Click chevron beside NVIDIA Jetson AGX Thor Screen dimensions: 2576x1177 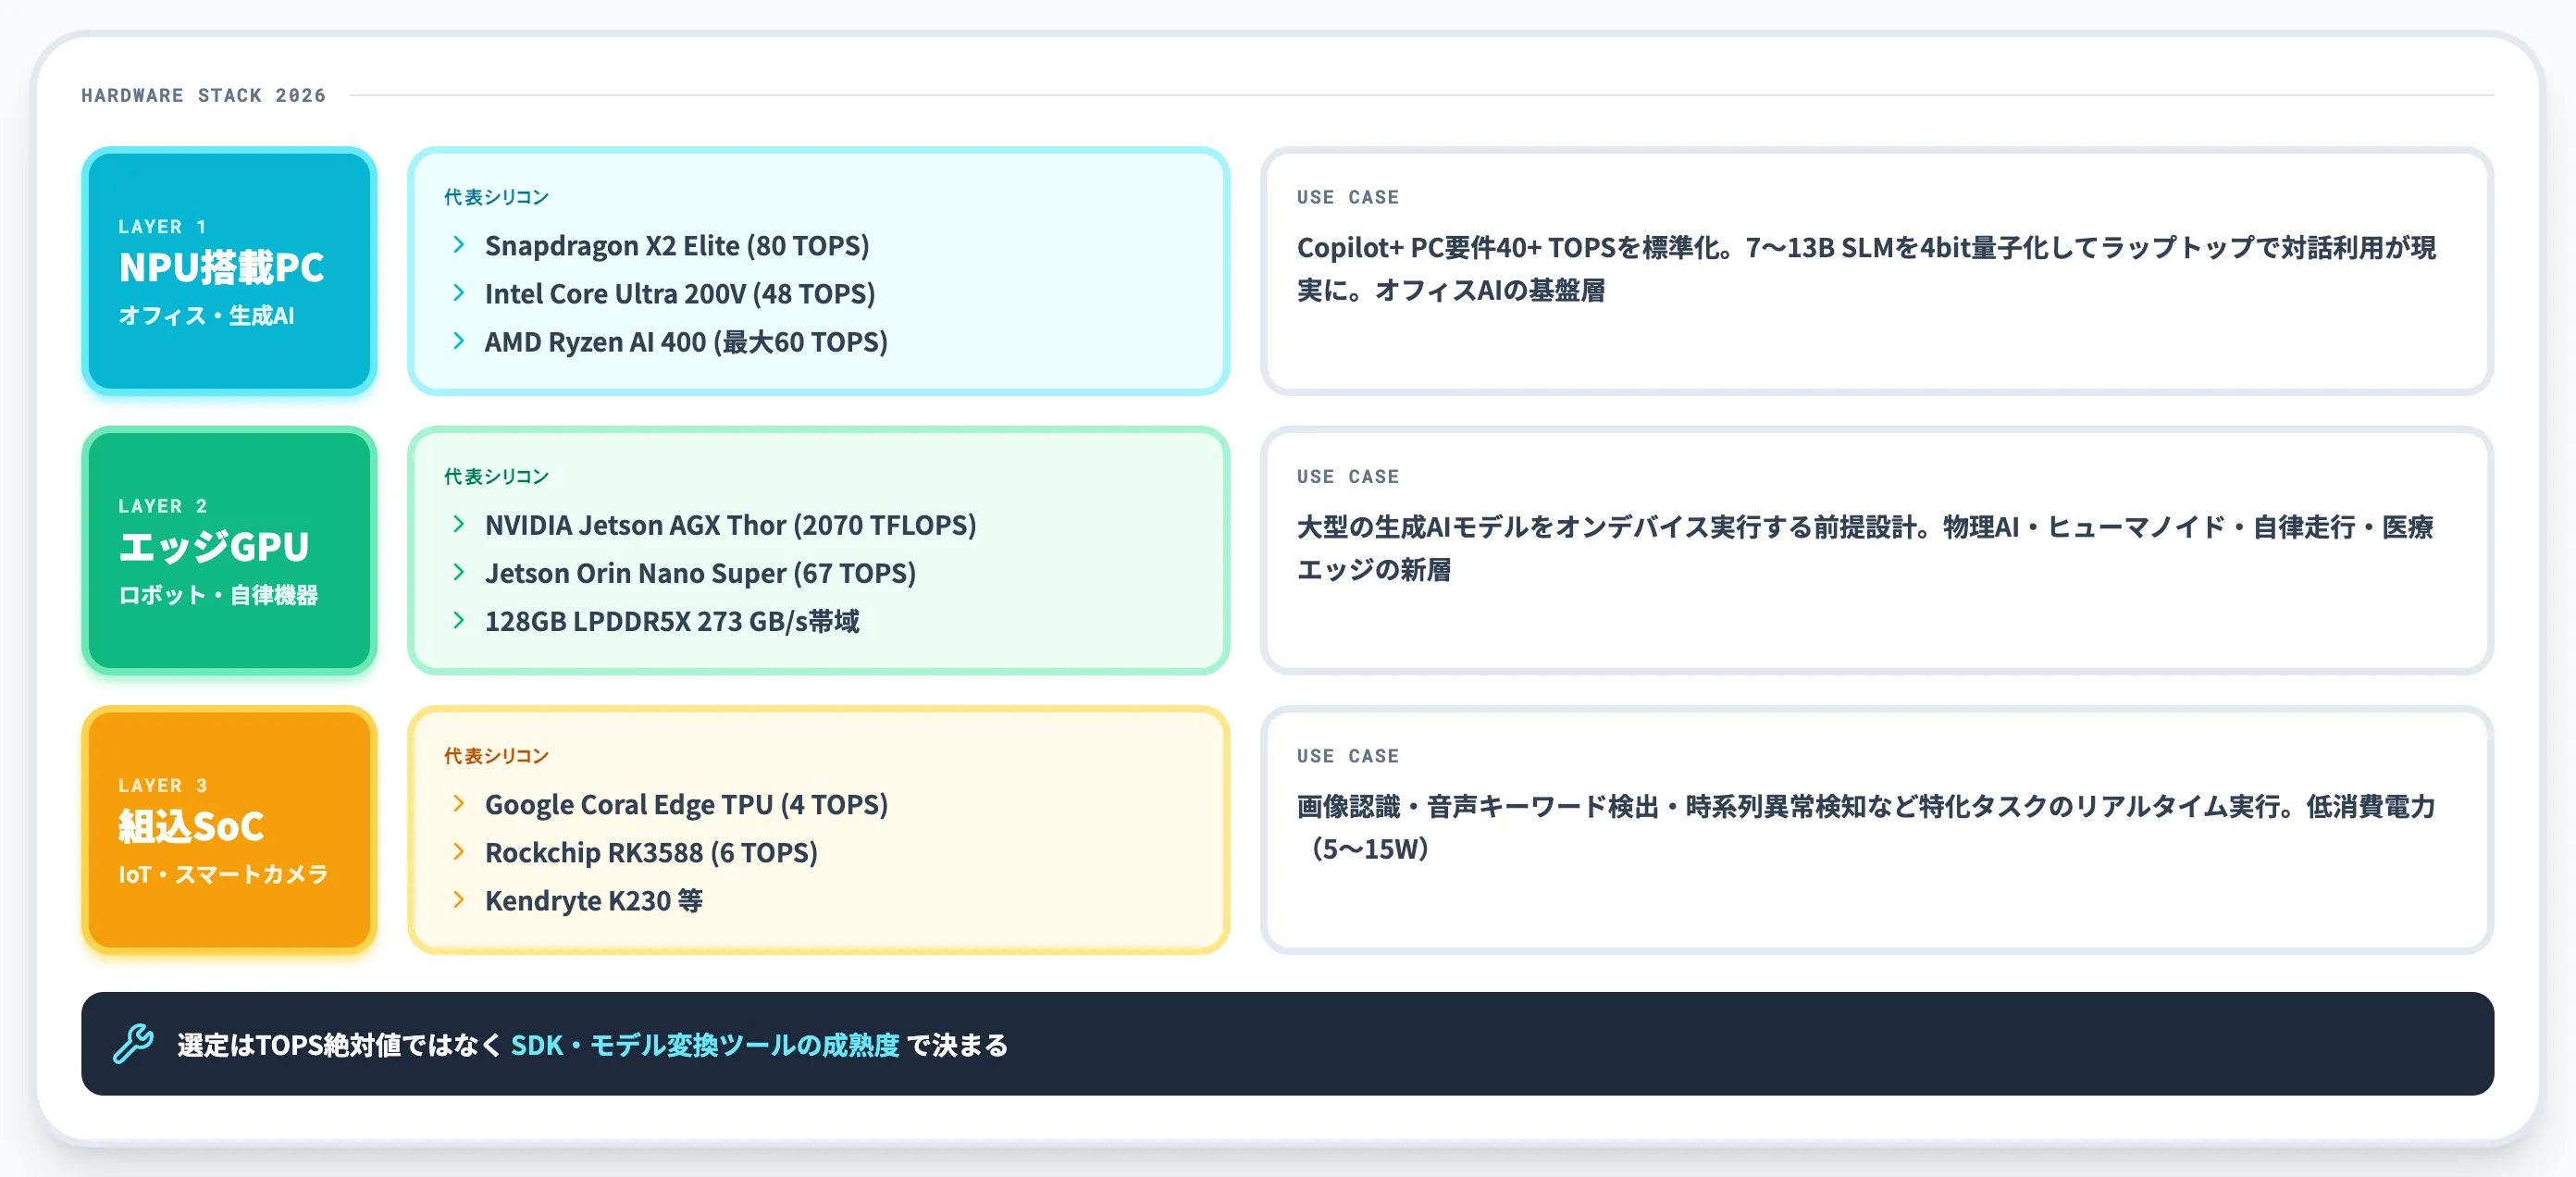[459, 524]
